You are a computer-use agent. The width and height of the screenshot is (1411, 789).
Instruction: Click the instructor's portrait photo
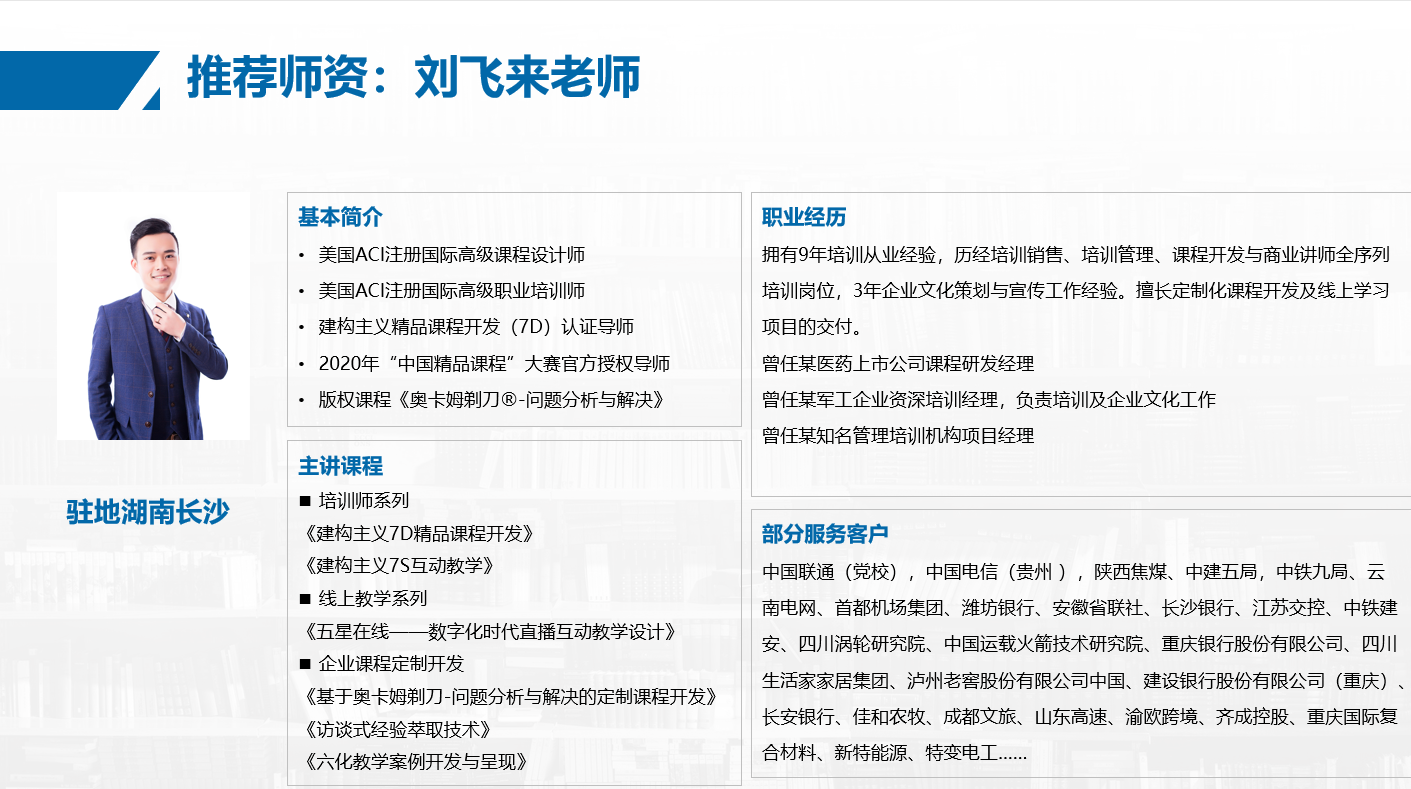point(153,316)
